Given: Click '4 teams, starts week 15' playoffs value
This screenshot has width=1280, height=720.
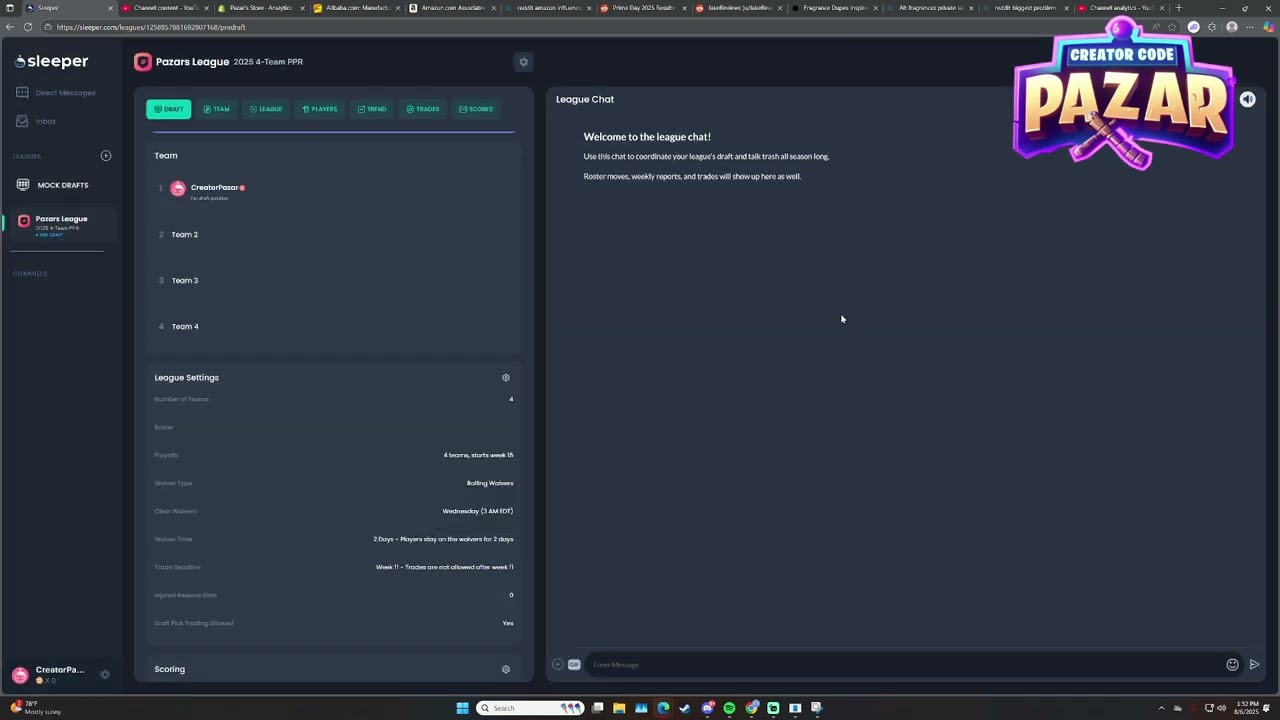Looking at the screenshot, I should pos(478,455).
